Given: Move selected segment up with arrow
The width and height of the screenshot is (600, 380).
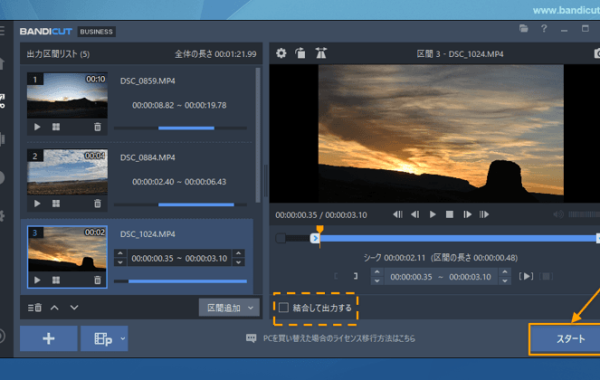Looking at the screenshot, I should coord(55,308).
